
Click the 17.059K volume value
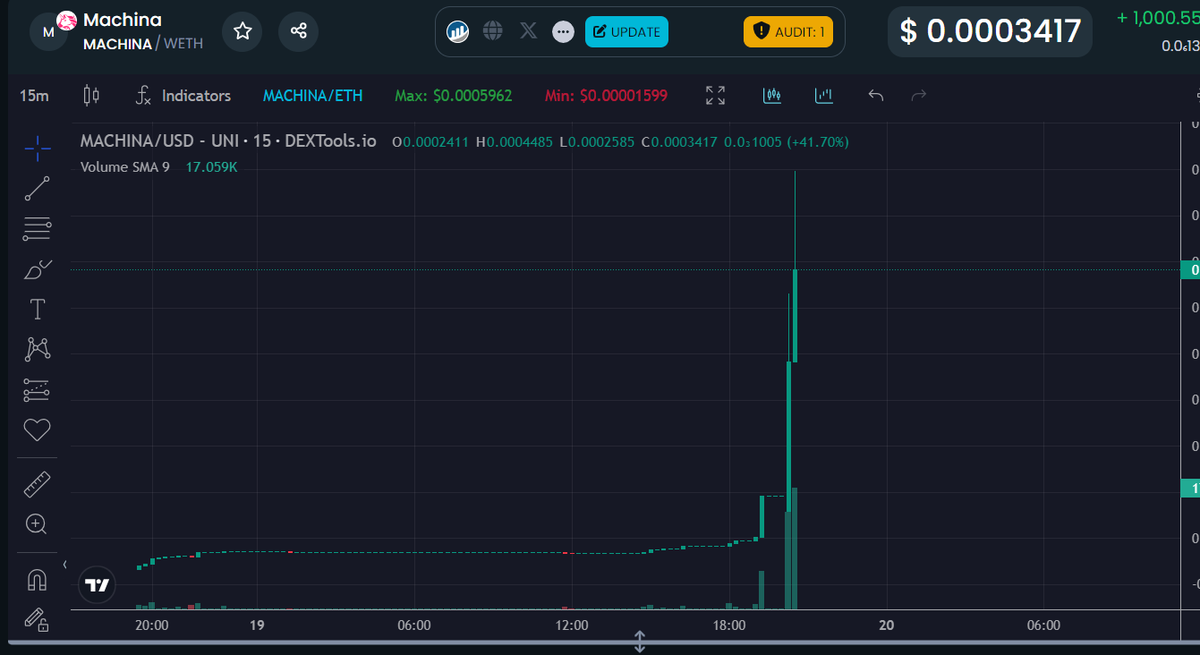(x=212, y=167)
